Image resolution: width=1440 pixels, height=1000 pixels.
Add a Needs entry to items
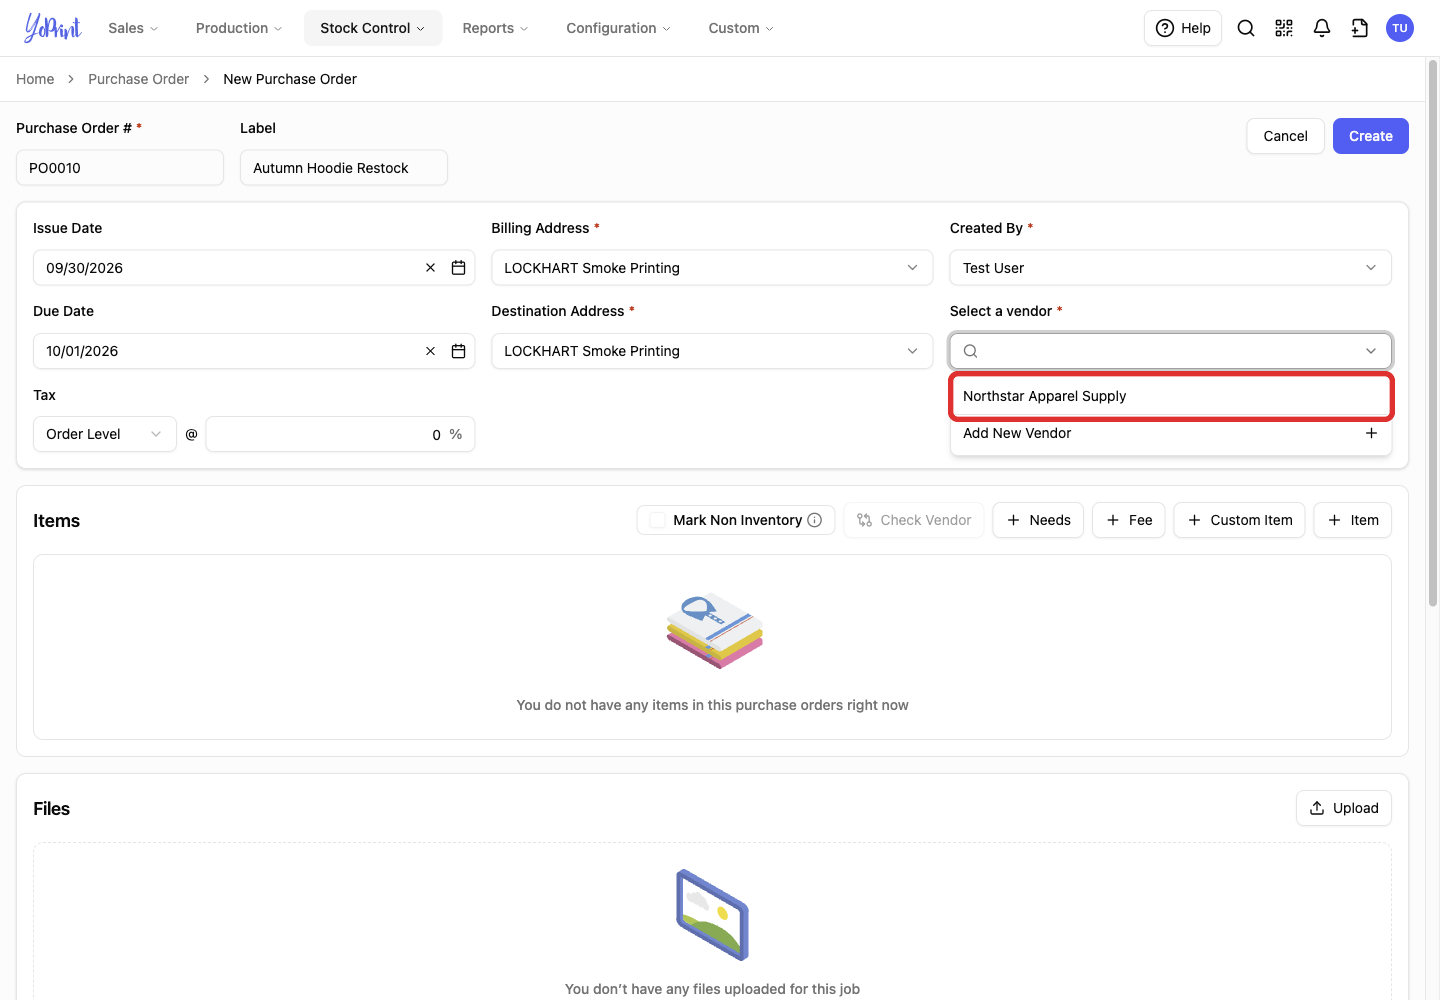(x=1038, y=520)
